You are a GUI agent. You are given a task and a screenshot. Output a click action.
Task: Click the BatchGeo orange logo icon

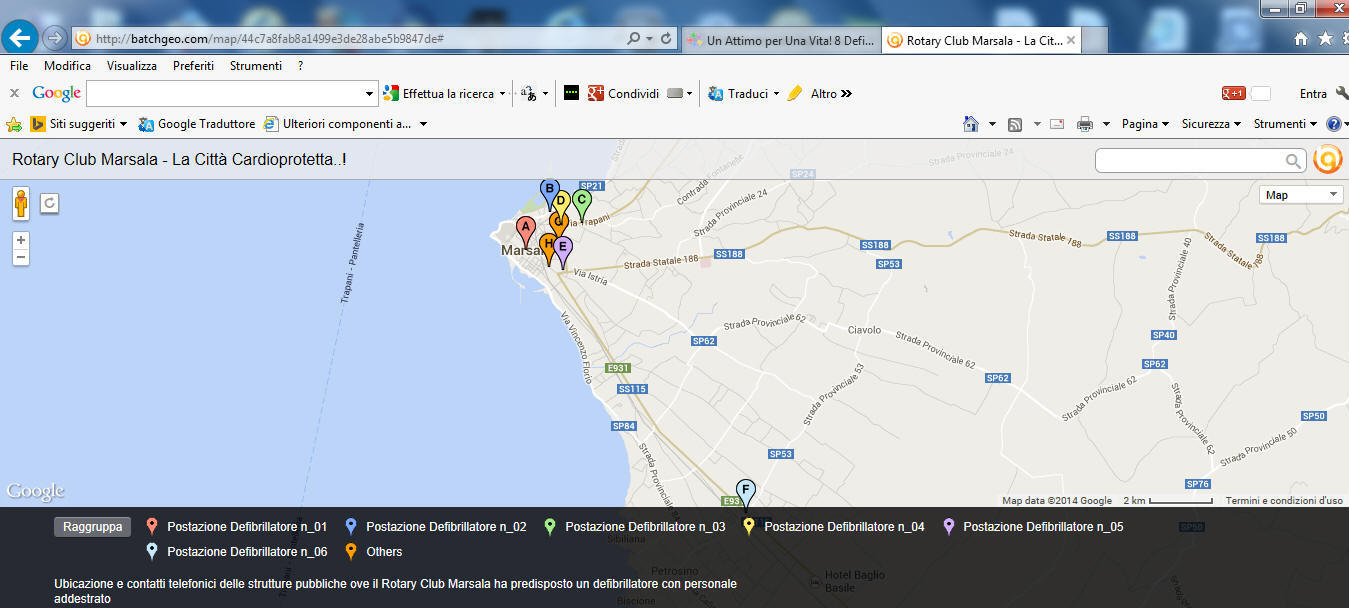(x=1327, y=159)
